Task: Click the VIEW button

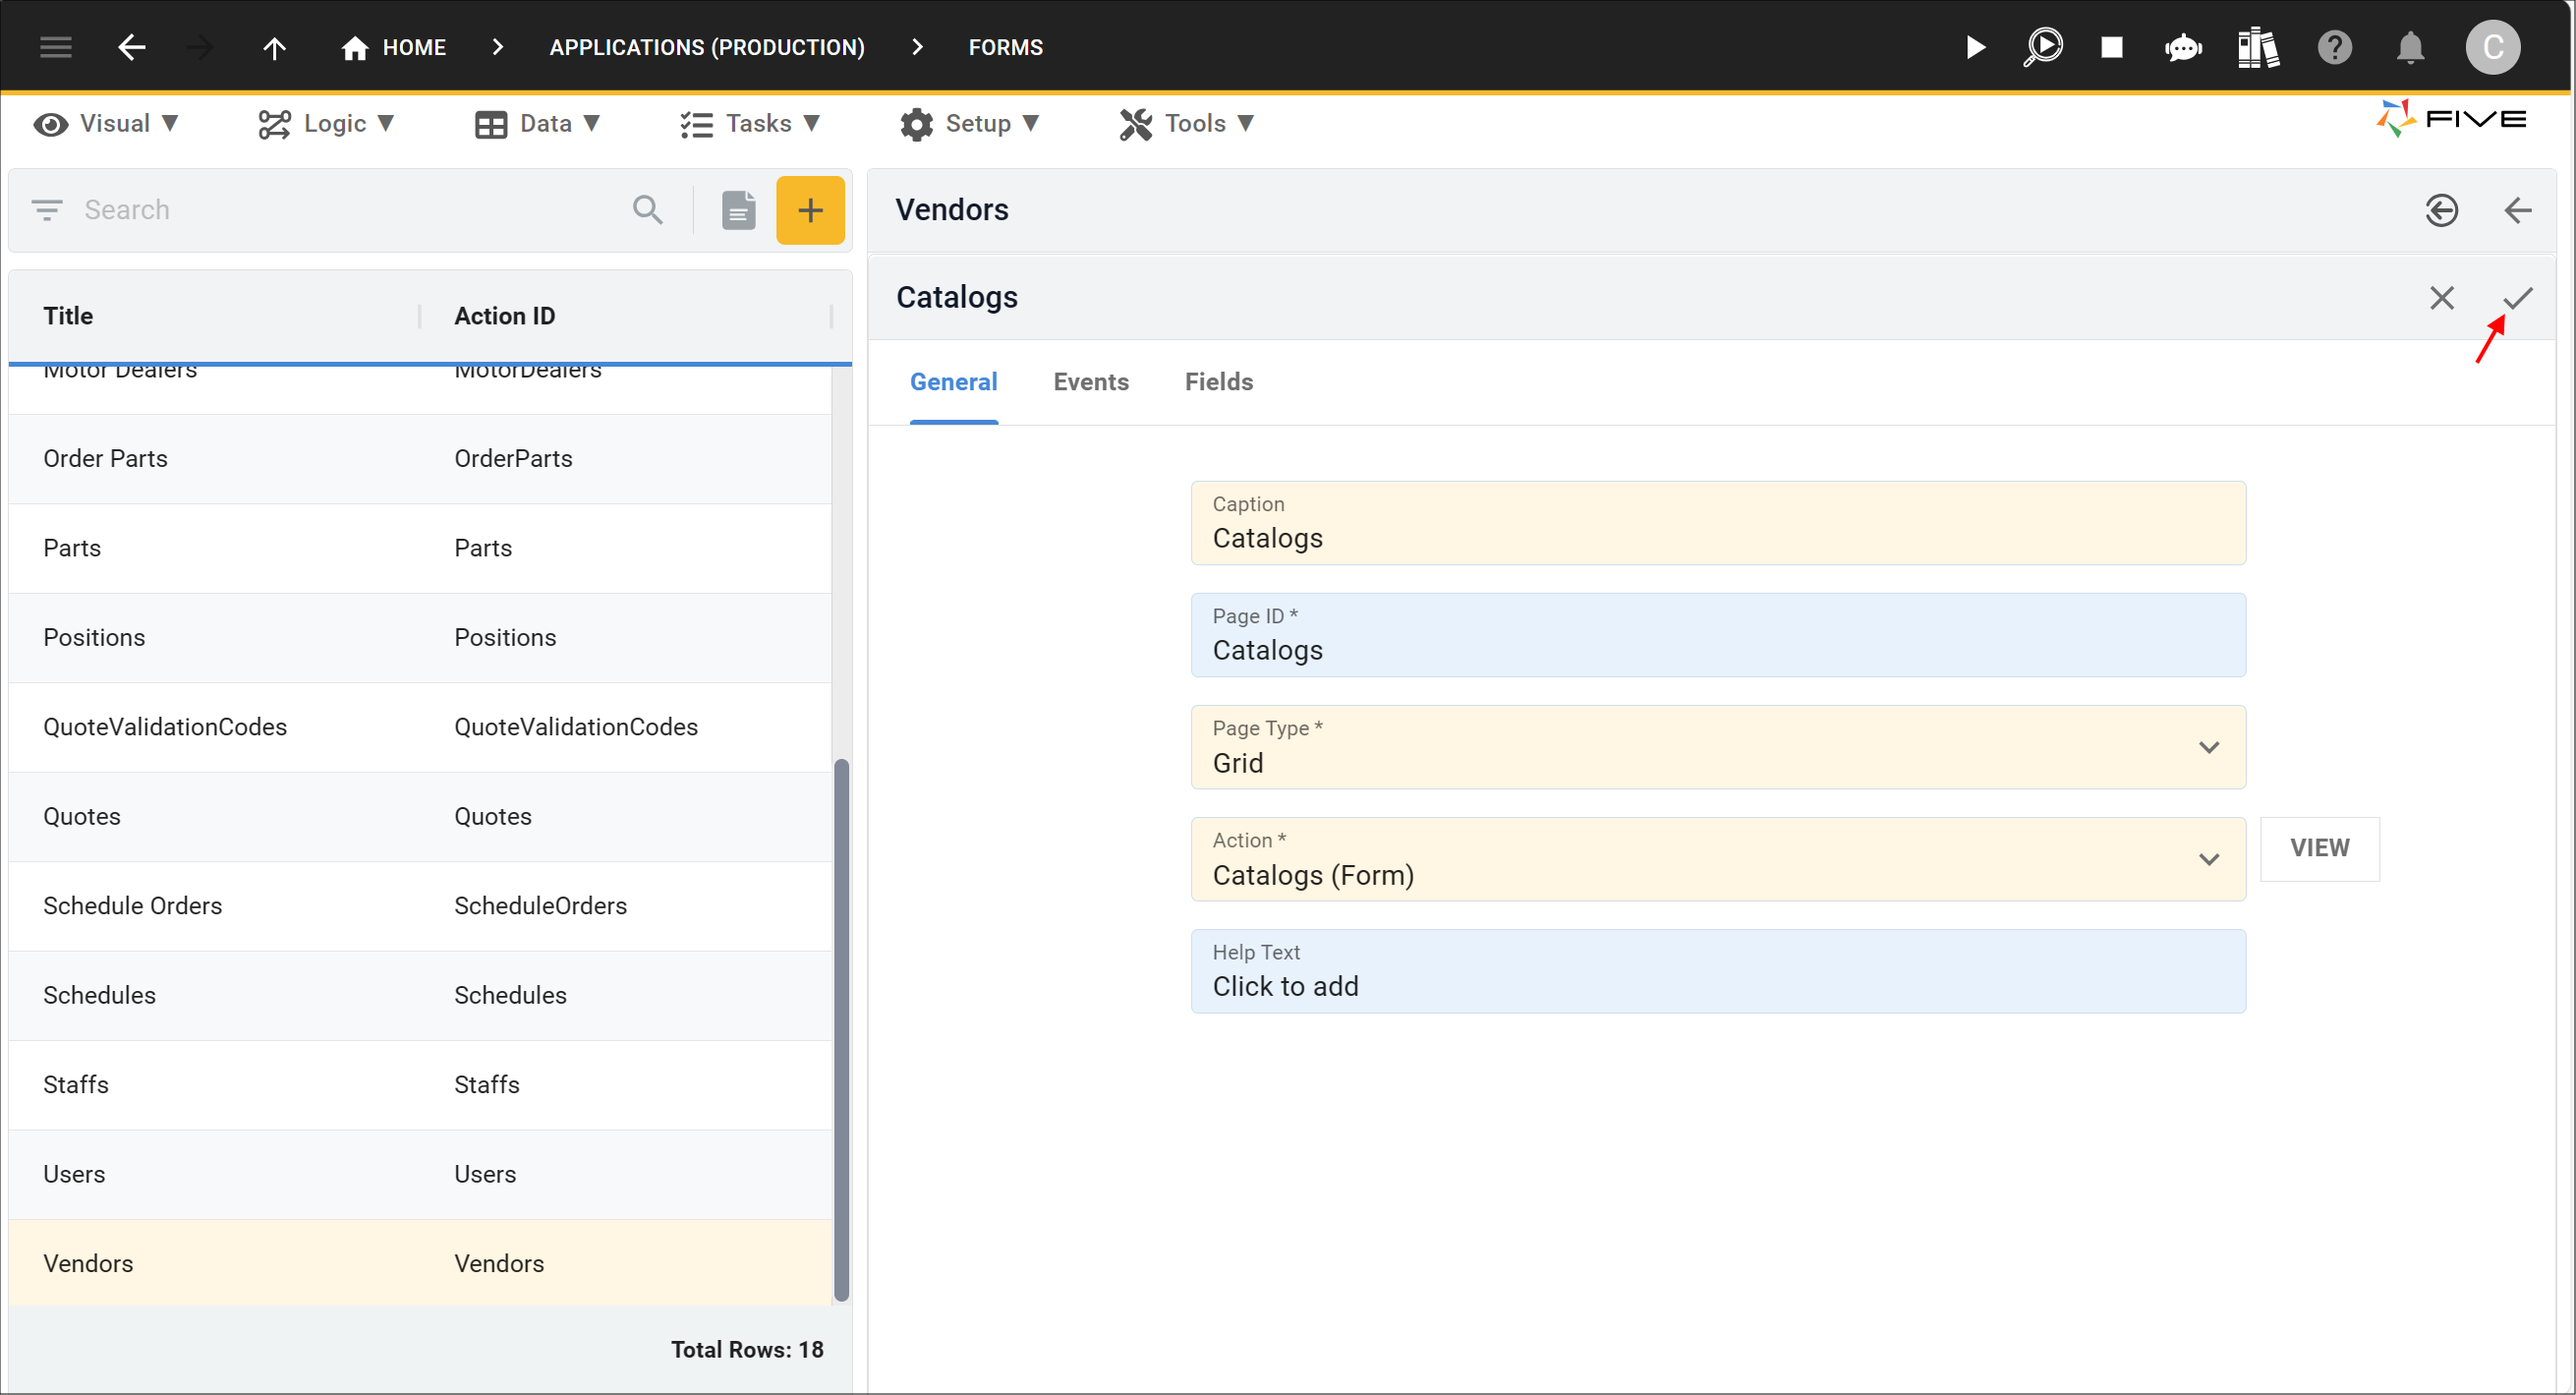Action: [x=2319, y=848]
